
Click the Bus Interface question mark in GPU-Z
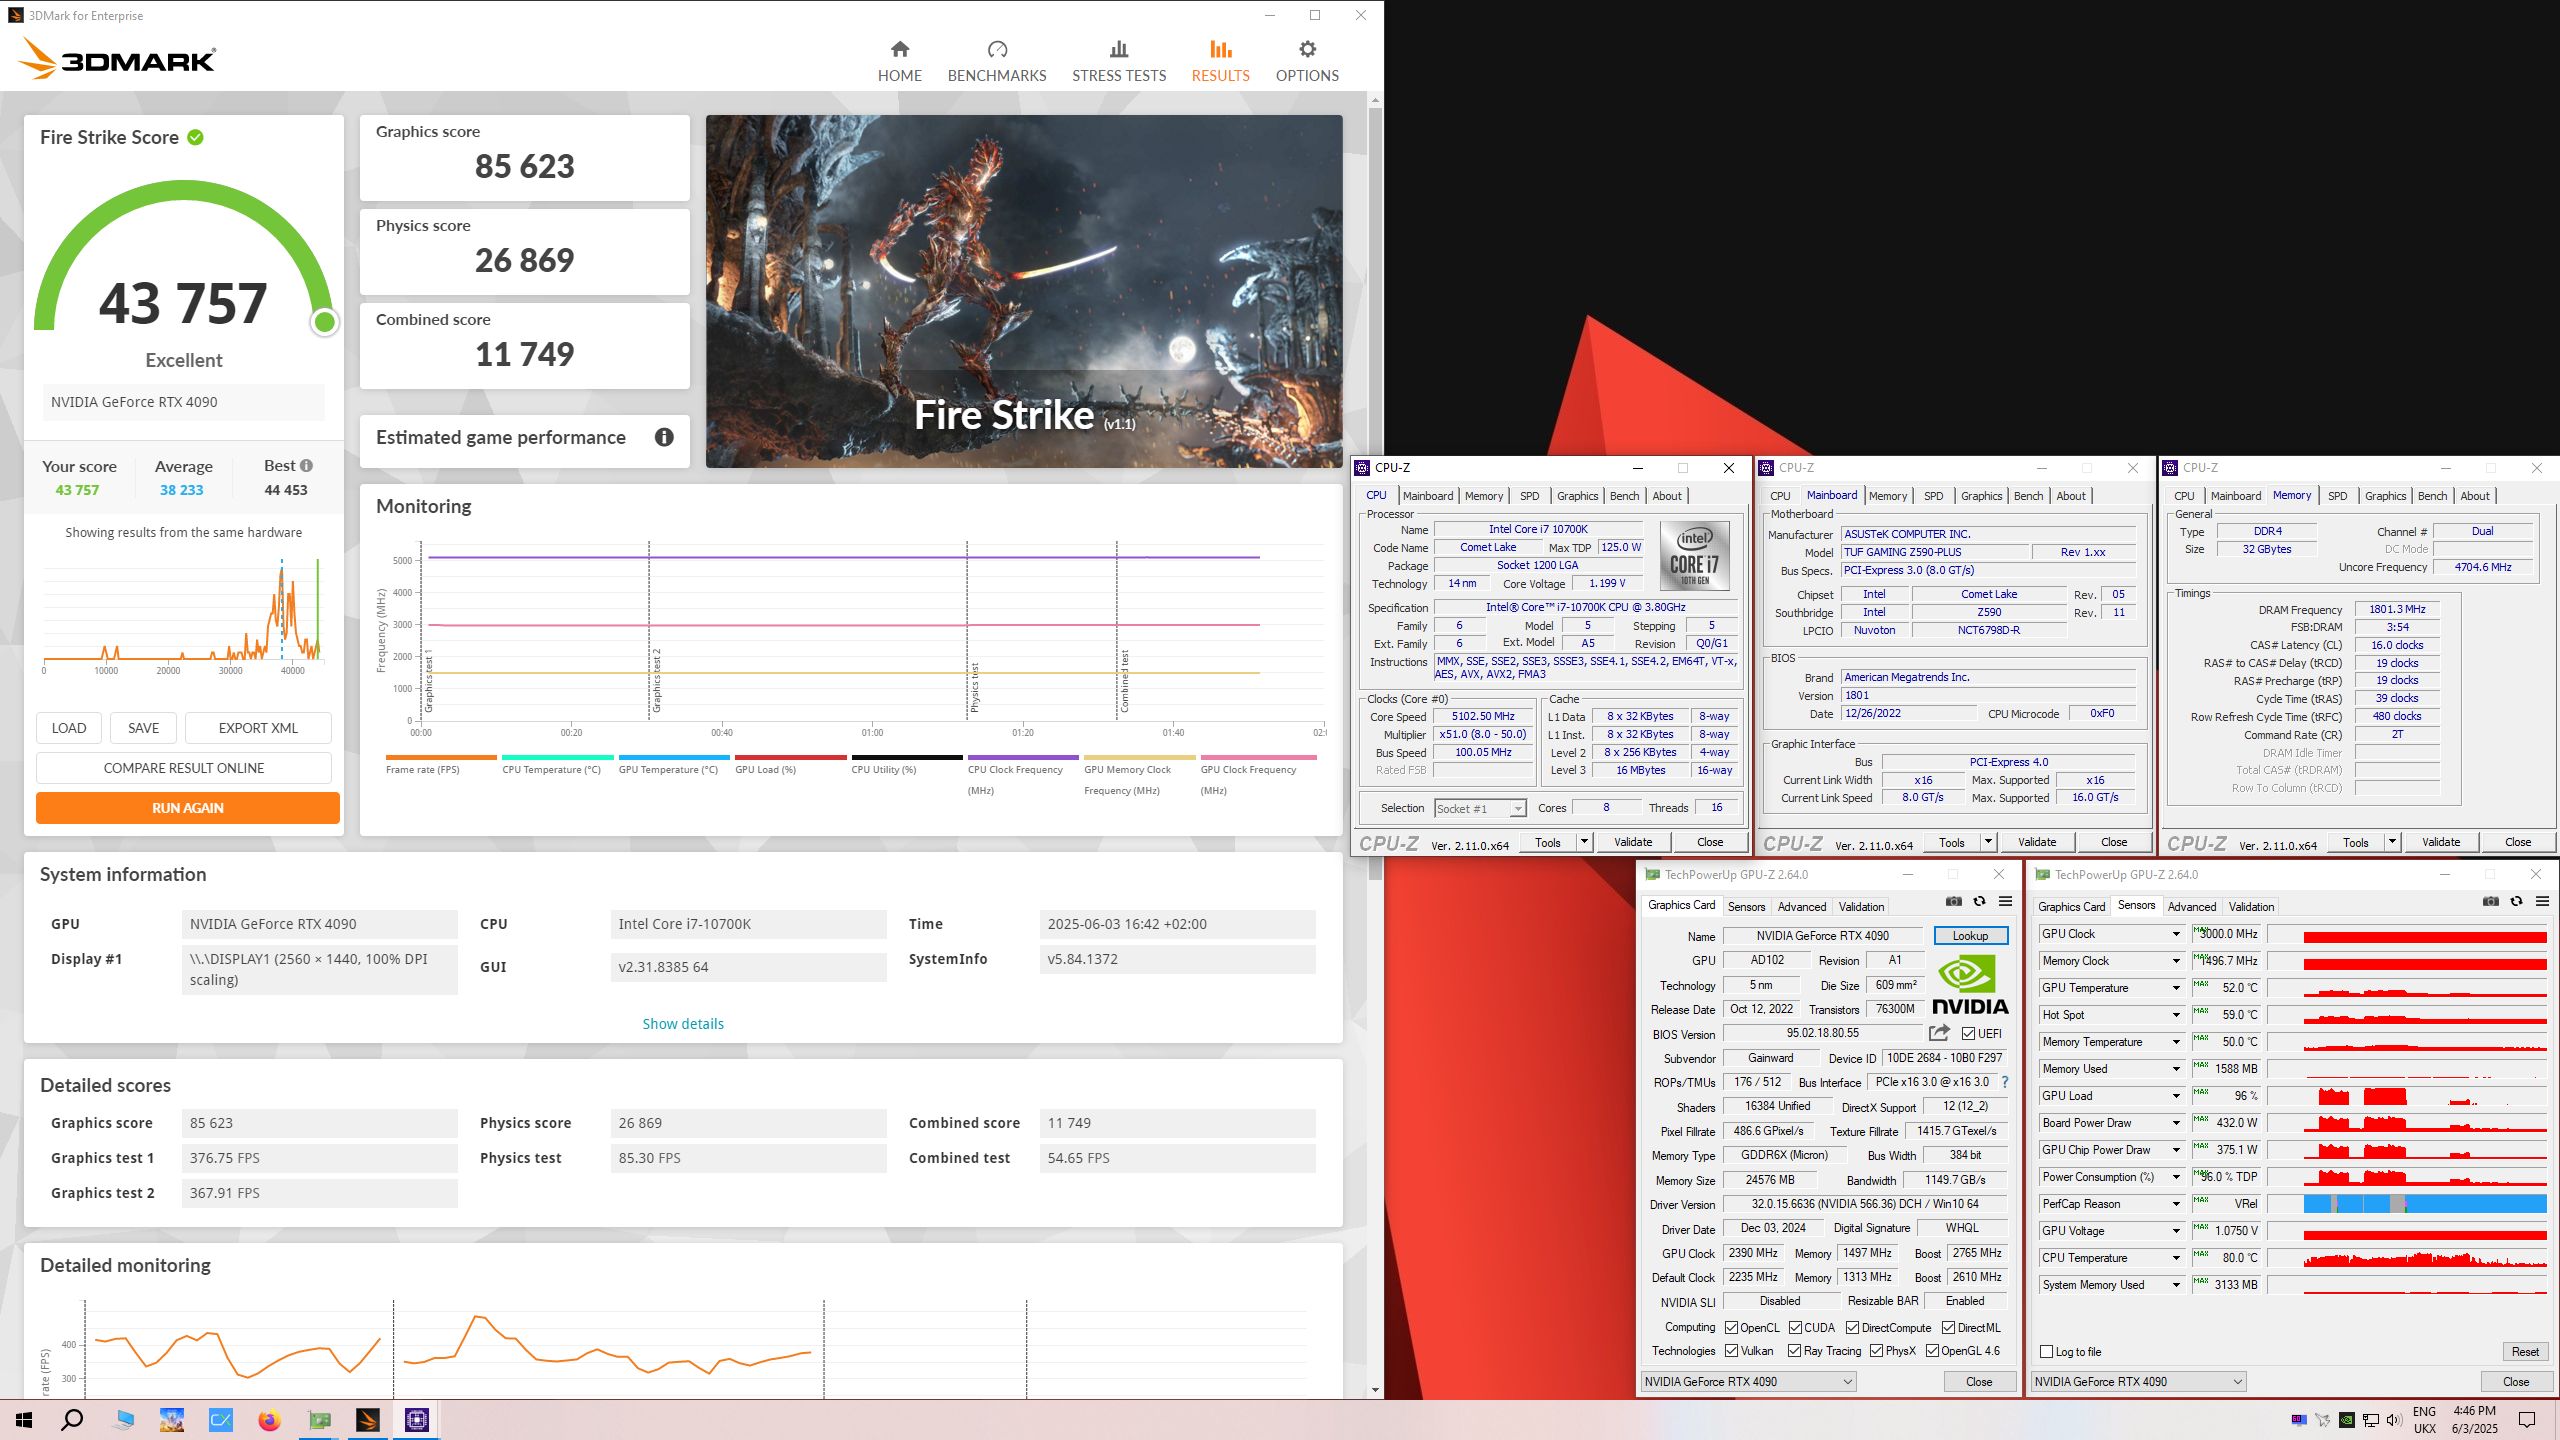click(2005, 1082)
